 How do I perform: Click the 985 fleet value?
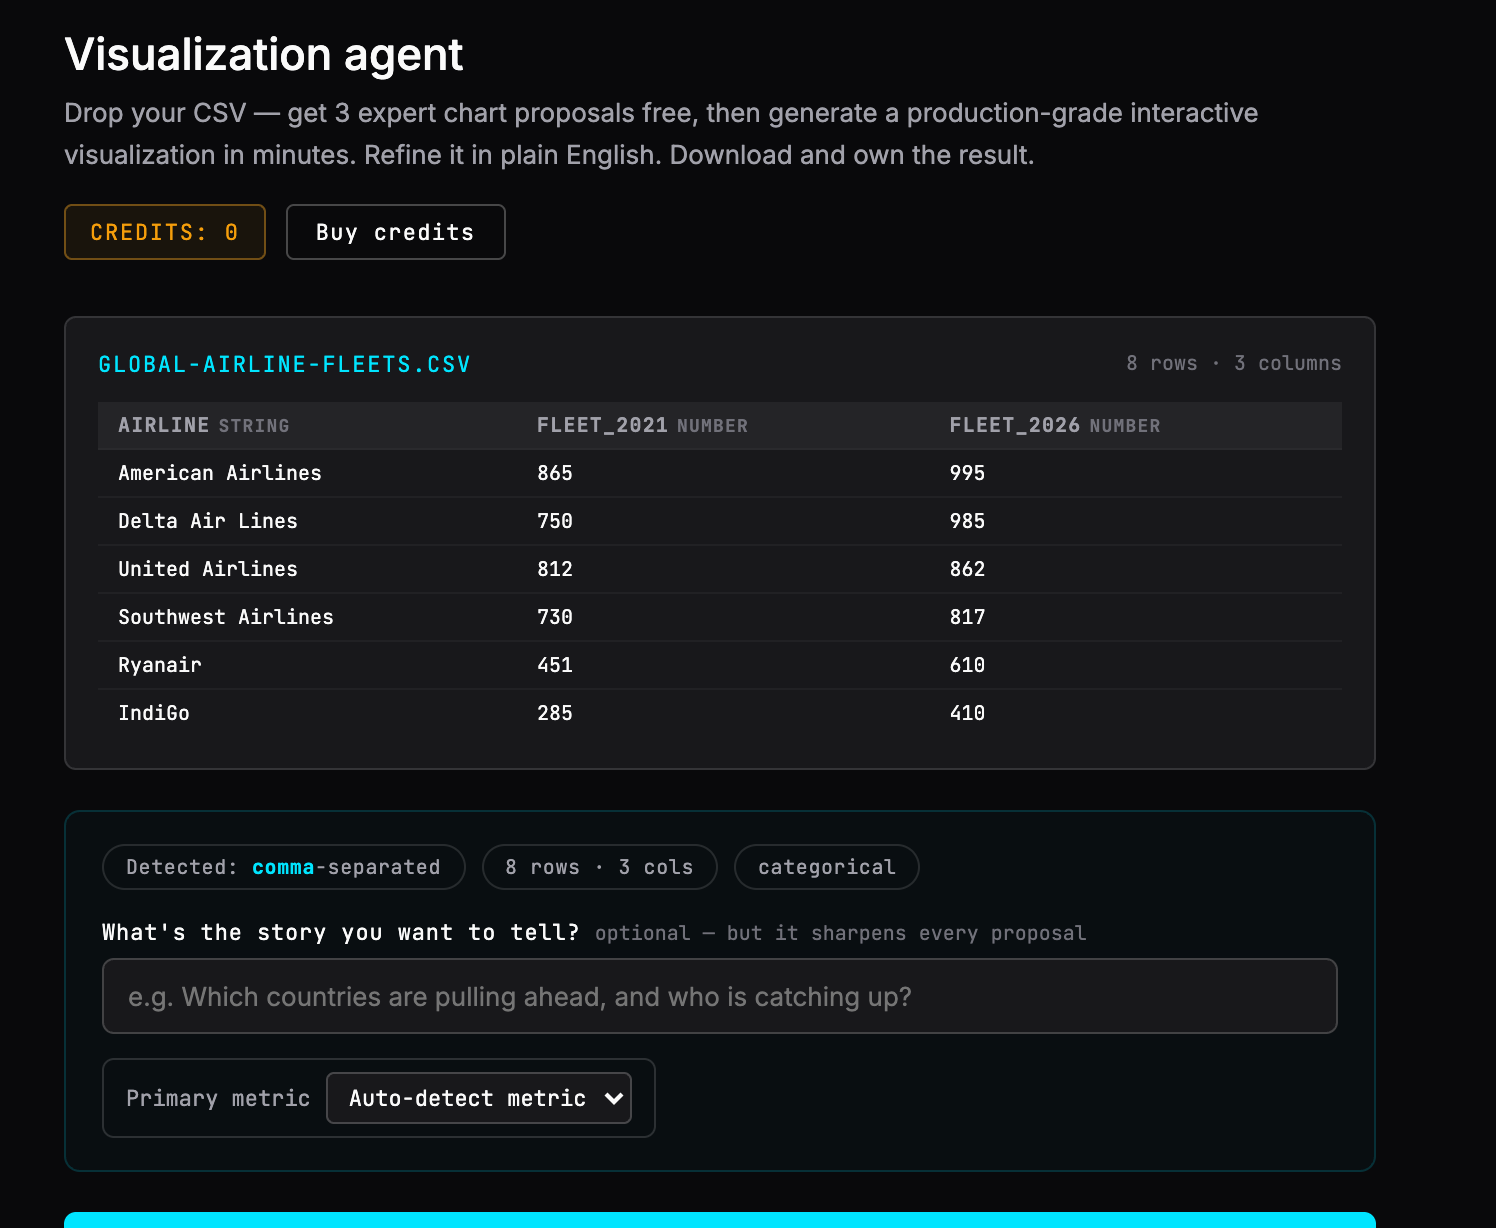[967, 521]
